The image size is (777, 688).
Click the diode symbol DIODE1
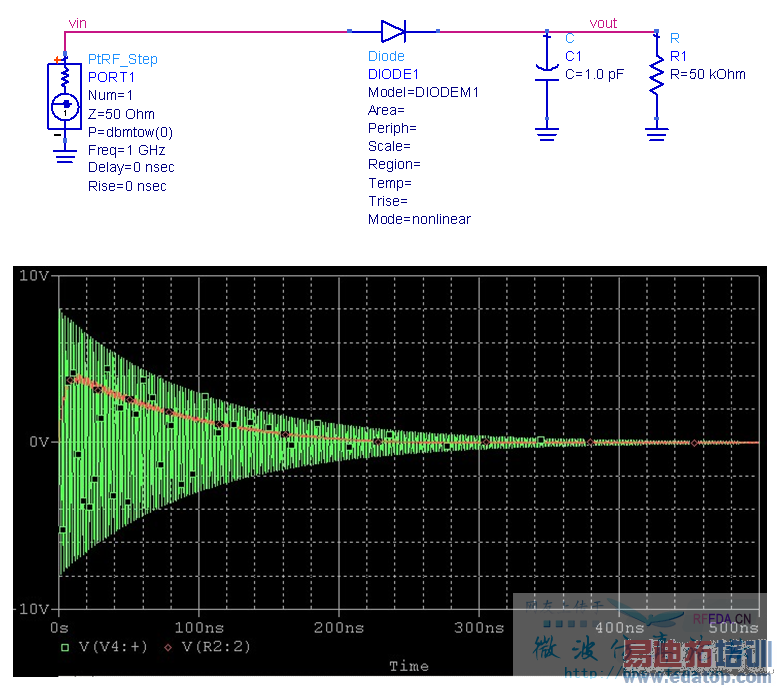pyautogui.click(x=393, y=31)
